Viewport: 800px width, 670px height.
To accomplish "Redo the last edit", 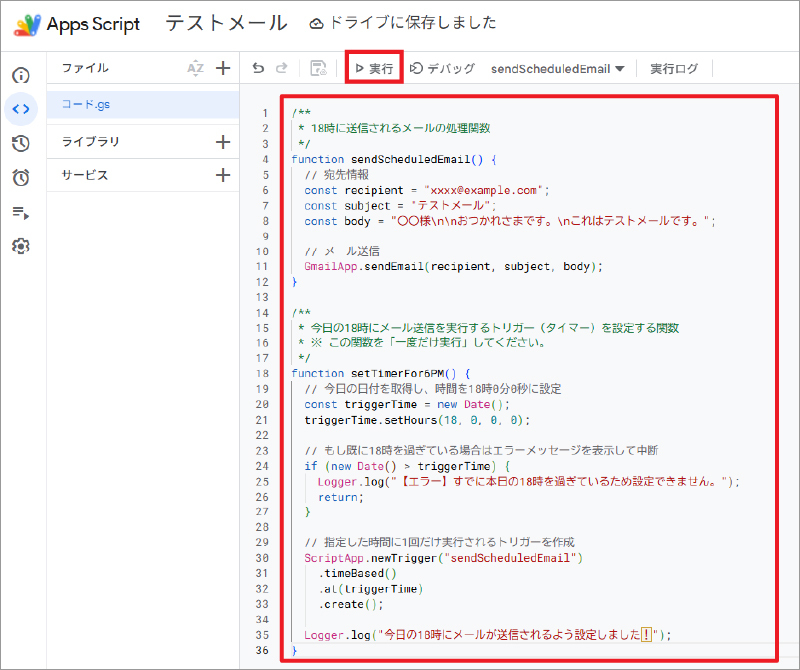I will [282, 68].
